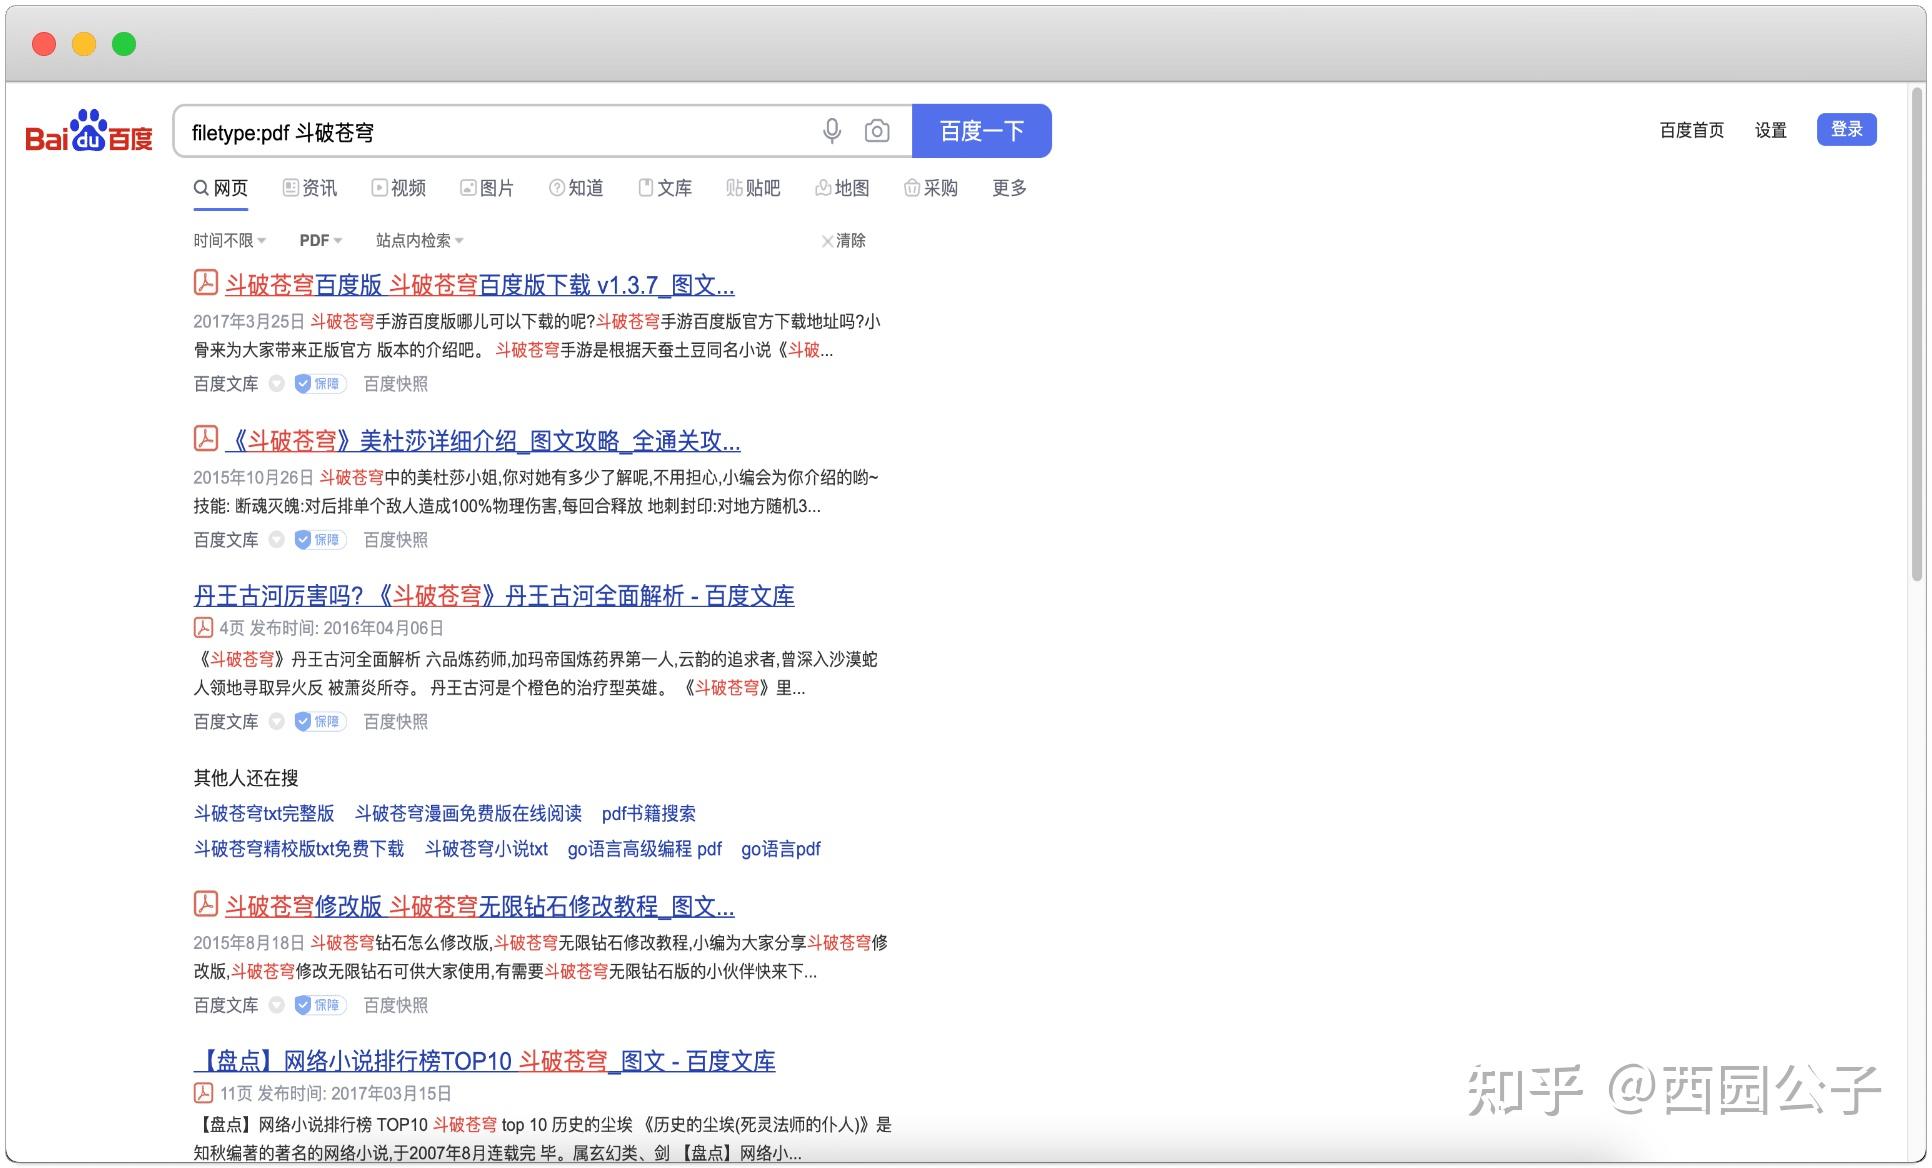Click related search 斗破苍穹漫画免费版在线阅读
Screen dimensions: 1932x1168
pos(468,814)
